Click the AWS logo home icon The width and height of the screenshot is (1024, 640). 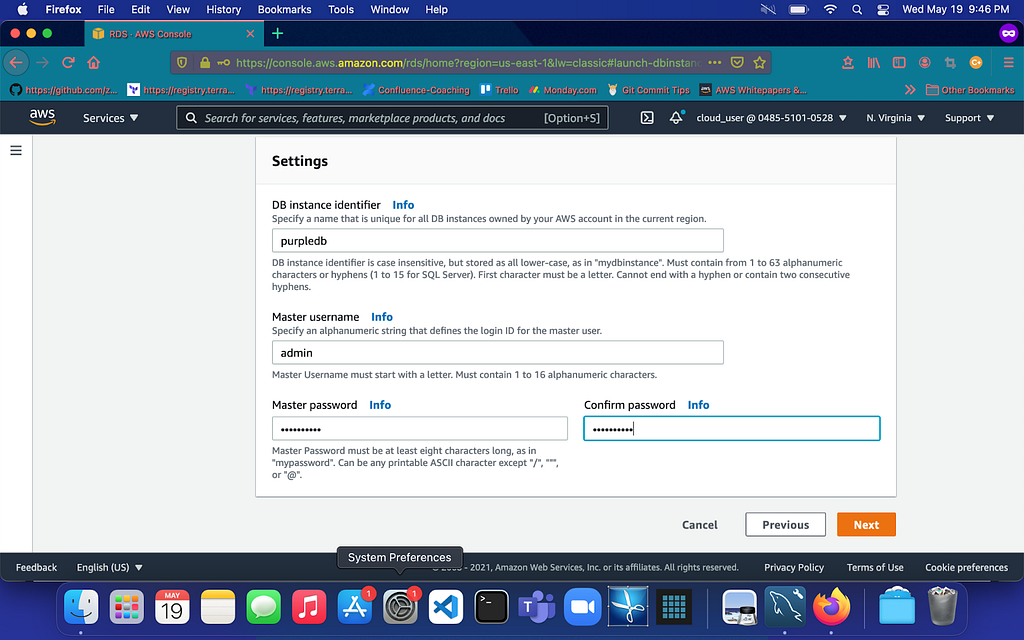(42, 118)
